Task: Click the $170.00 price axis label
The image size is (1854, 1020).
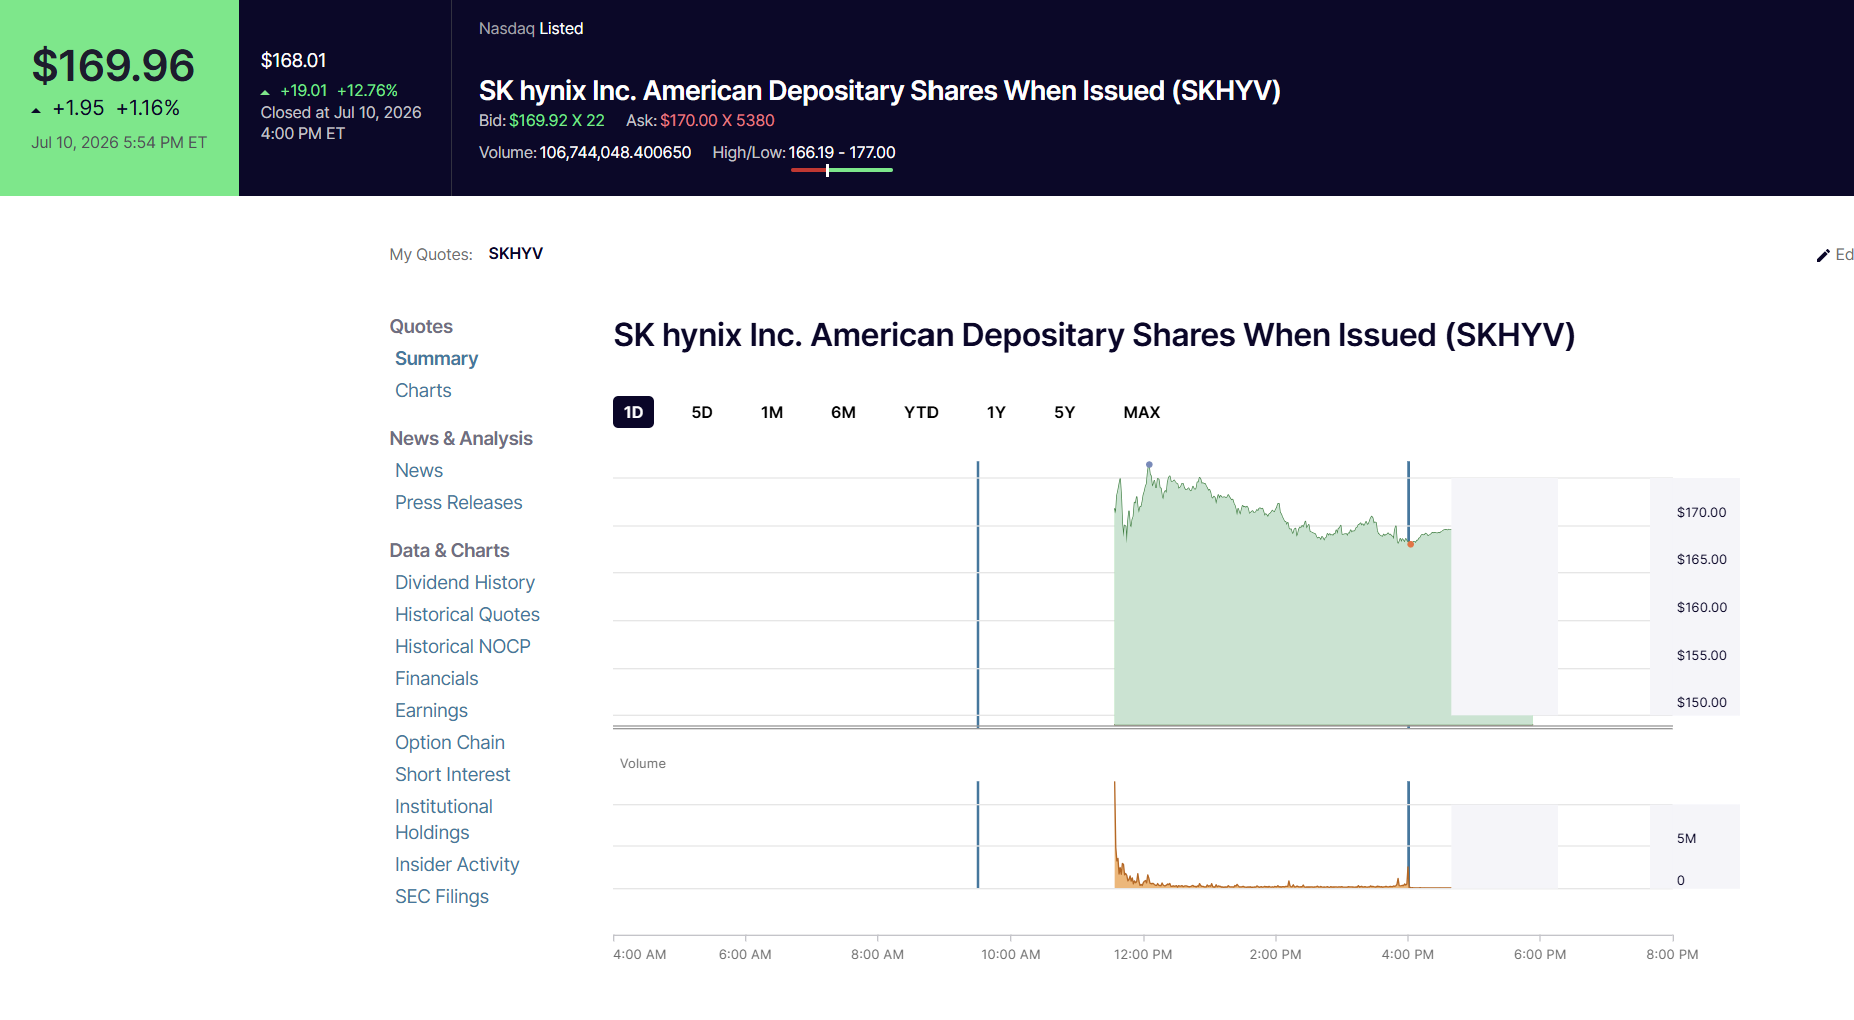Action: point(1701,512)
